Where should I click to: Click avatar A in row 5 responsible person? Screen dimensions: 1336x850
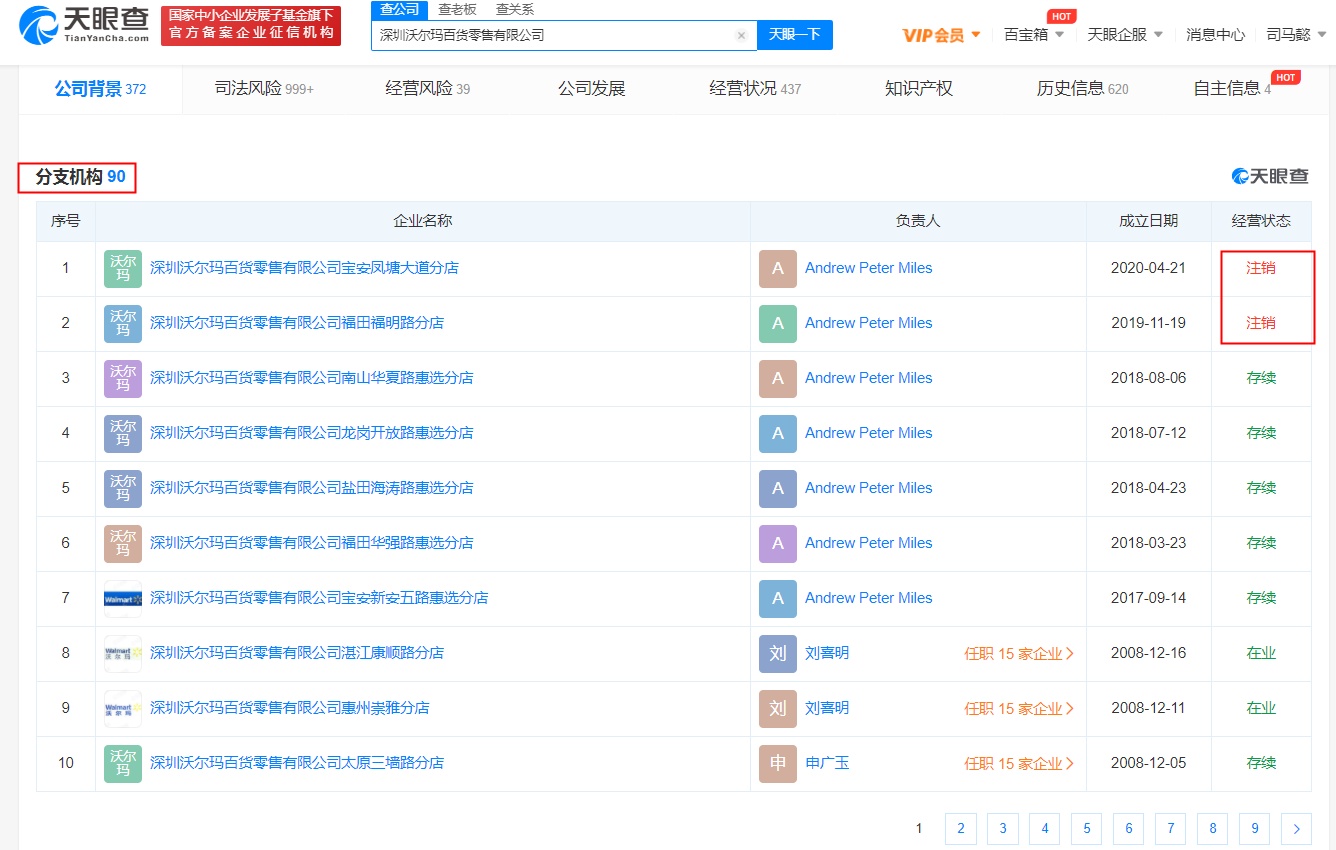click(778, 488)
